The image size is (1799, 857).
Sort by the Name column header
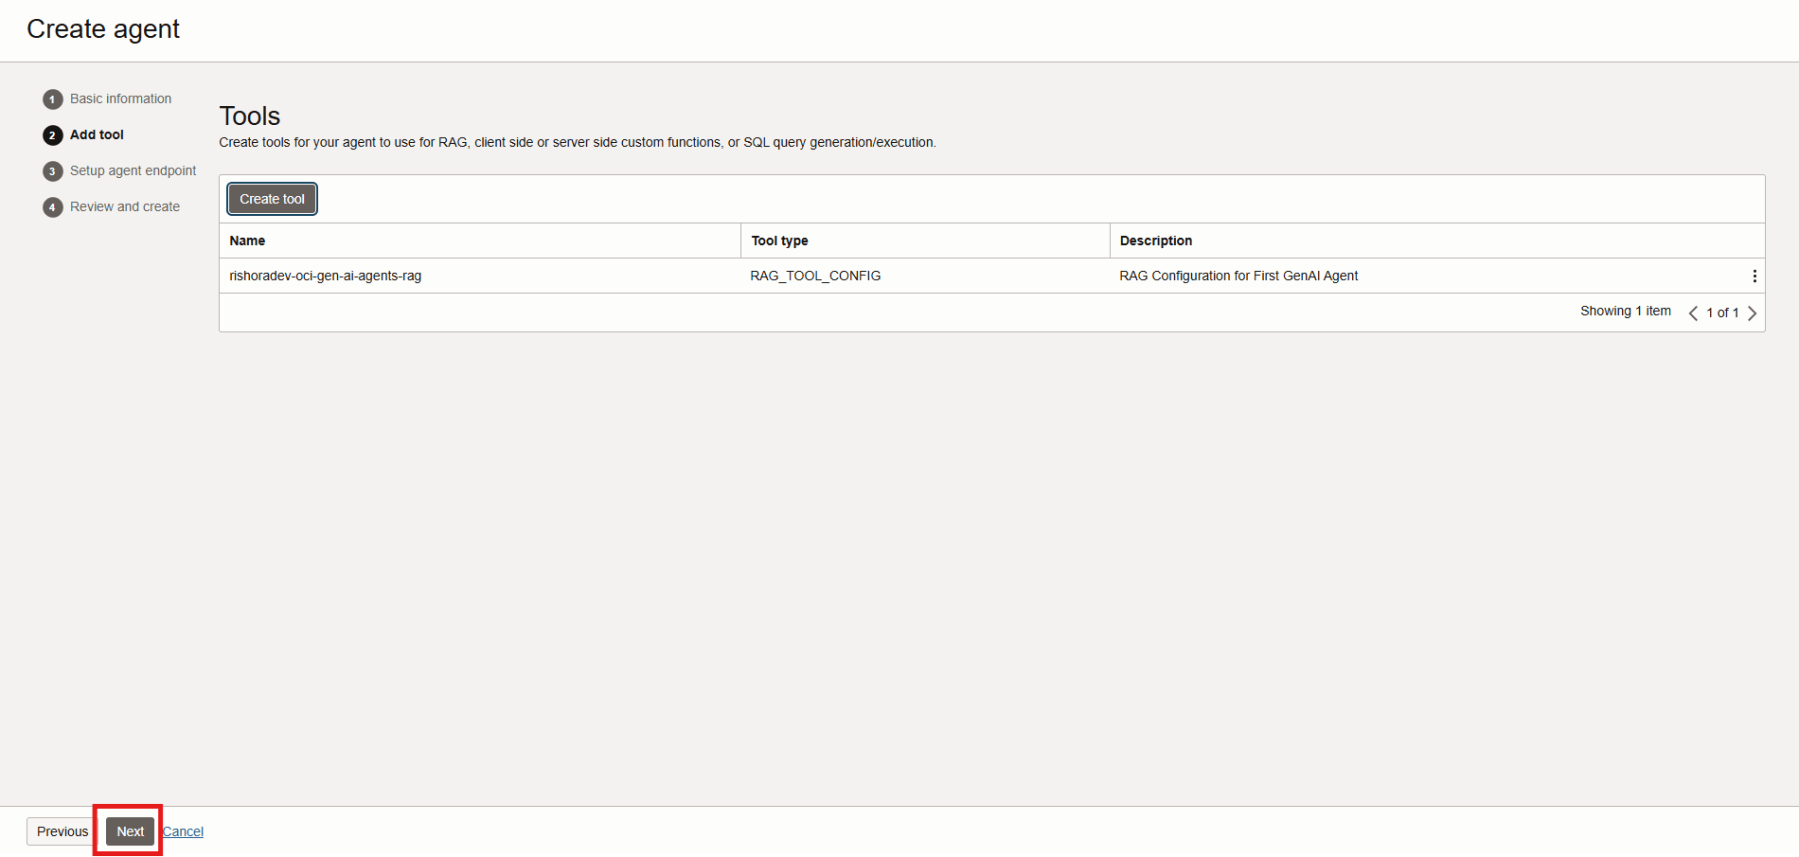247,241
